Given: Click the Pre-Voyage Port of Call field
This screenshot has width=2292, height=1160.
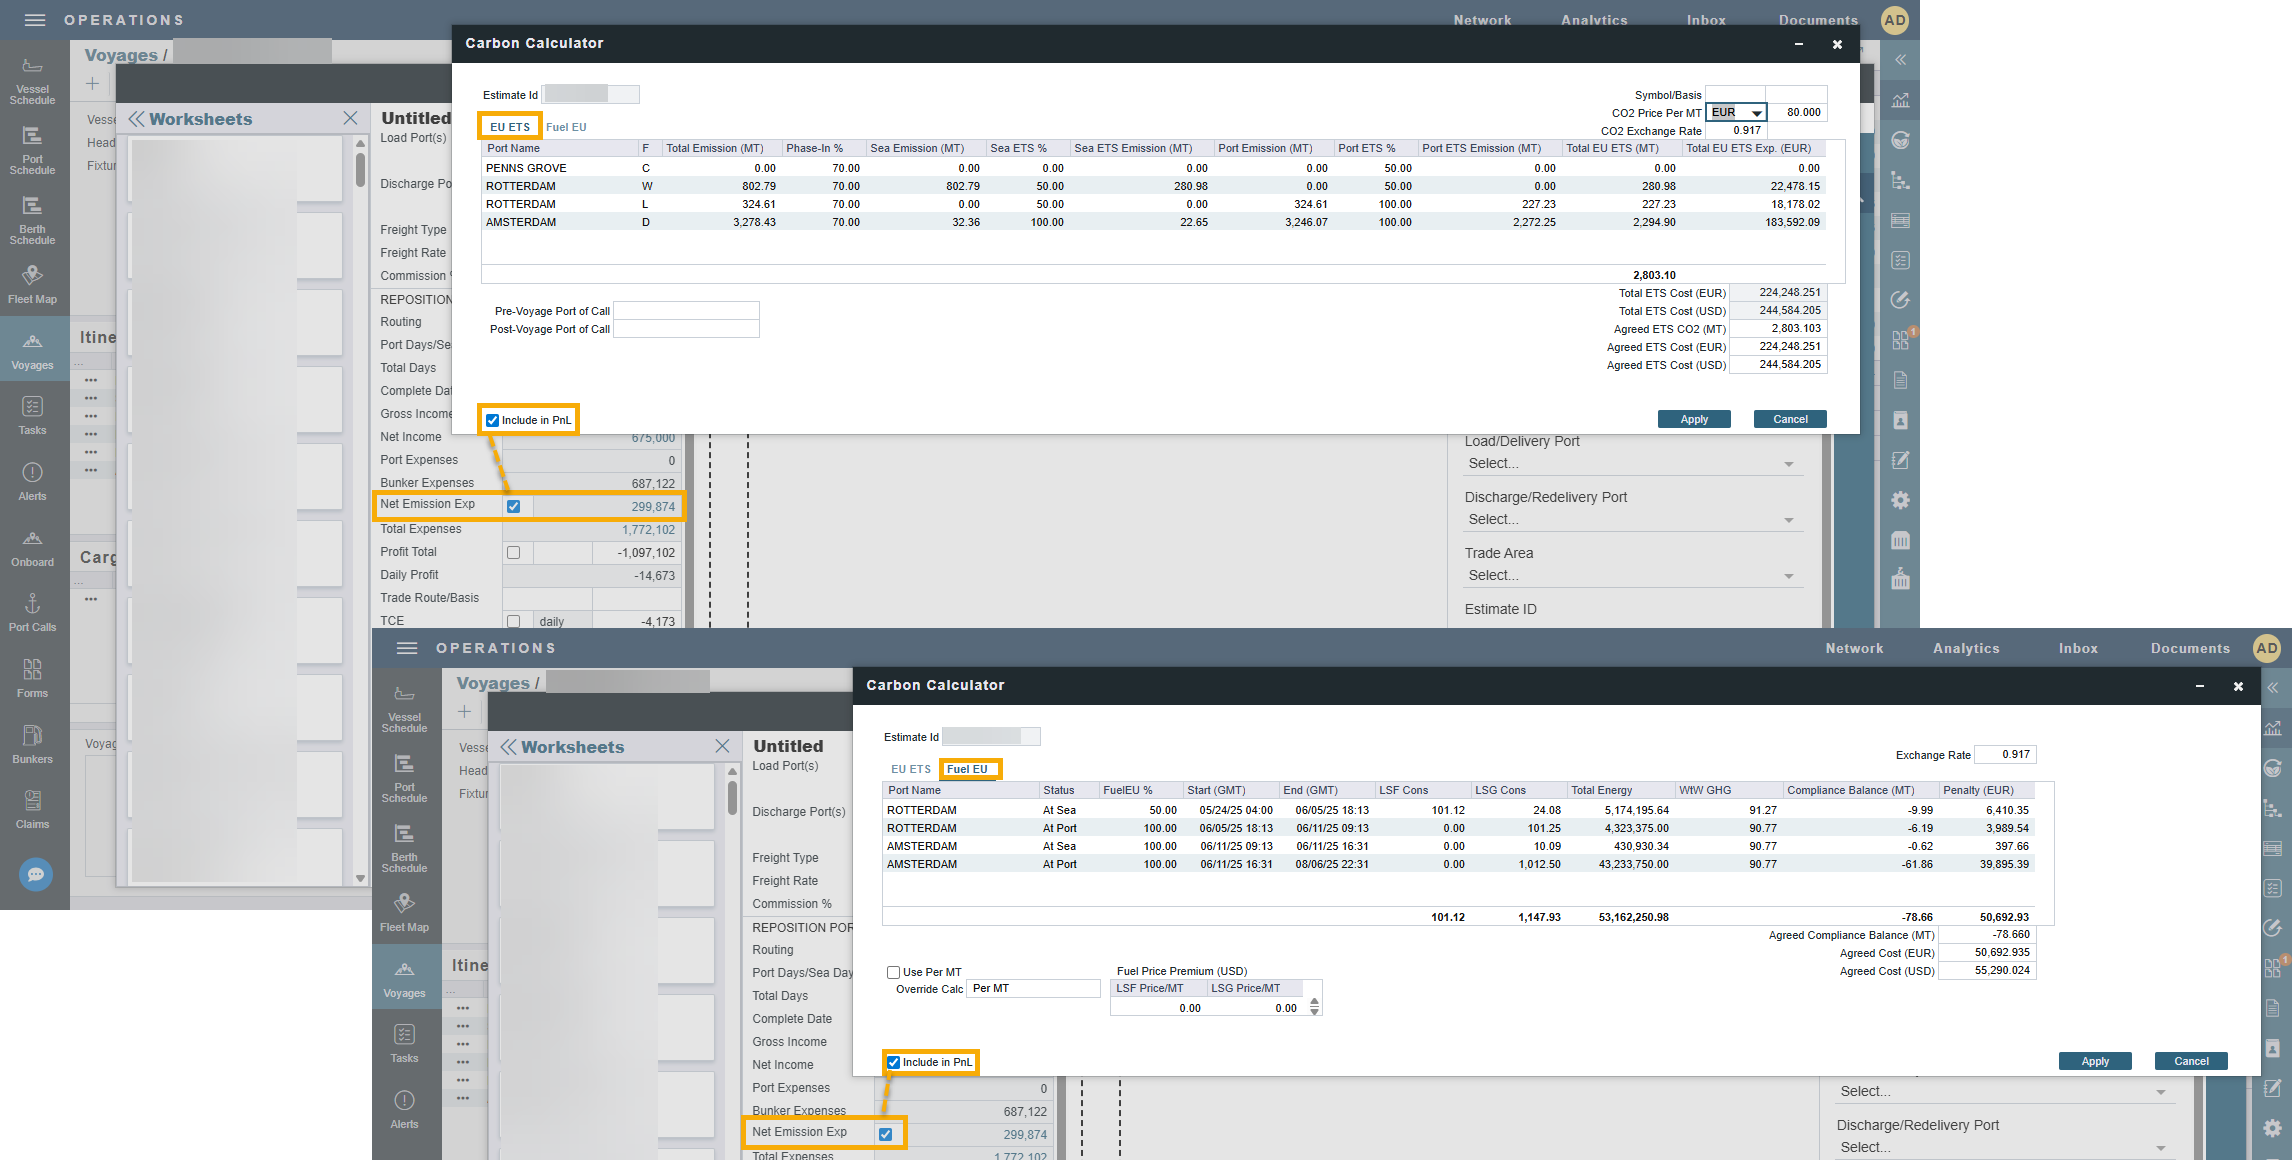Looking at the screenshot, I should [x=686, y=311].
